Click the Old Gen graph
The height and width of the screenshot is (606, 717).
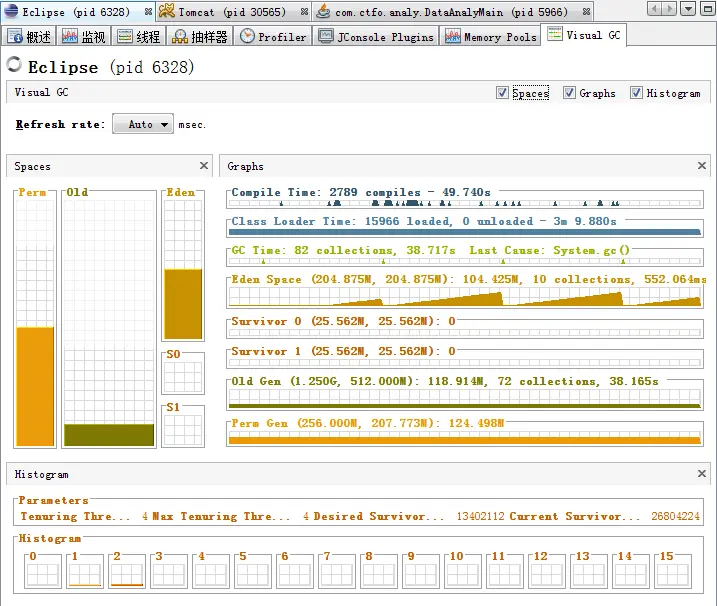click(465, 398)
